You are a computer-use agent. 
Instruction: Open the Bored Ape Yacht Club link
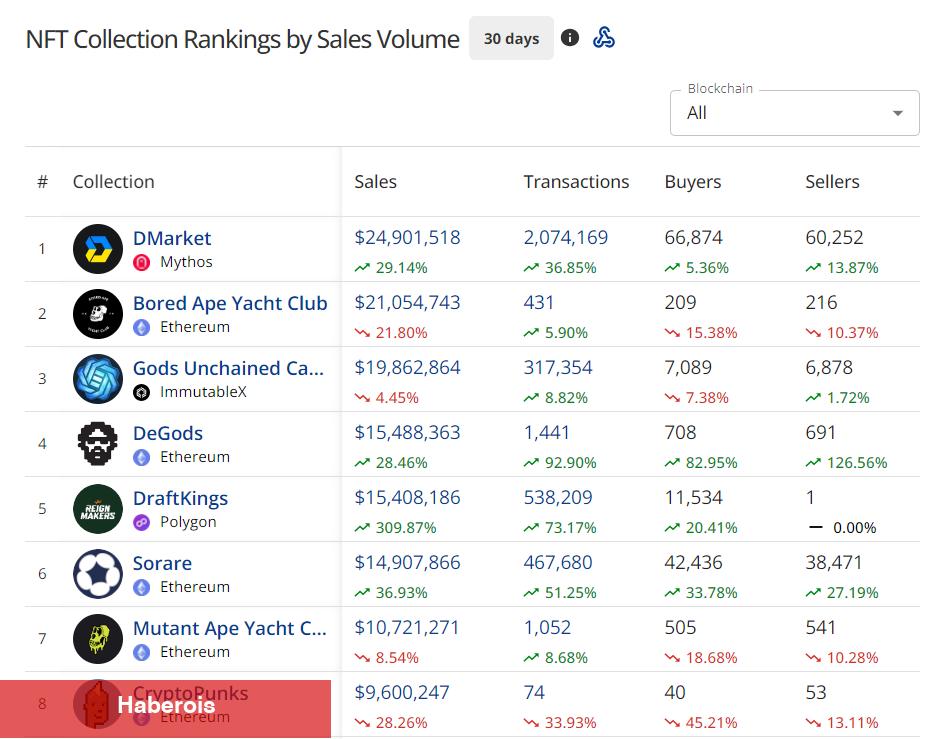[230, 304]
